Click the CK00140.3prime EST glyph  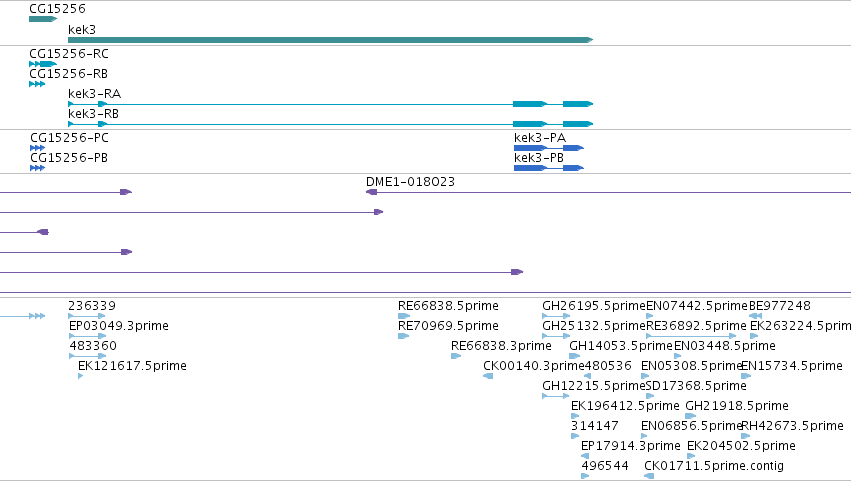point(488,376)
